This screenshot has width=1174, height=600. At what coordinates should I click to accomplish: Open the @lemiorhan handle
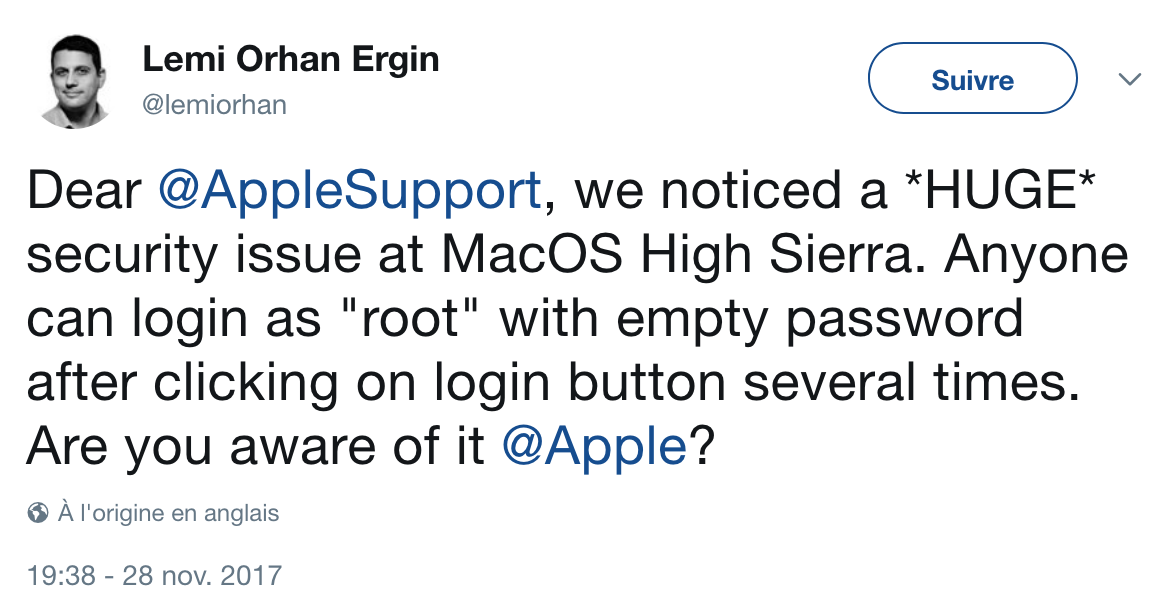(x=214, y=105)
